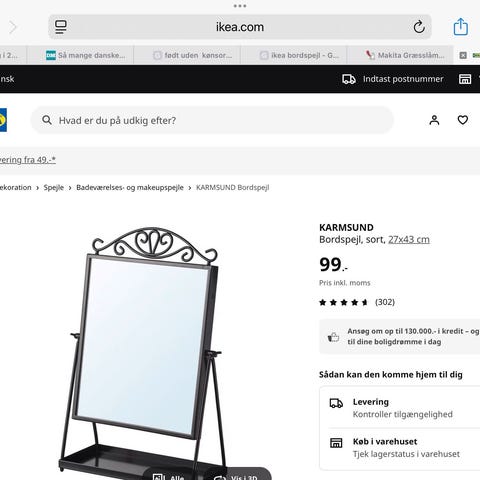The height and width of the screenshot is (480, 480).
Task: Click the ikea.com address bar
Action: point(240,27)
